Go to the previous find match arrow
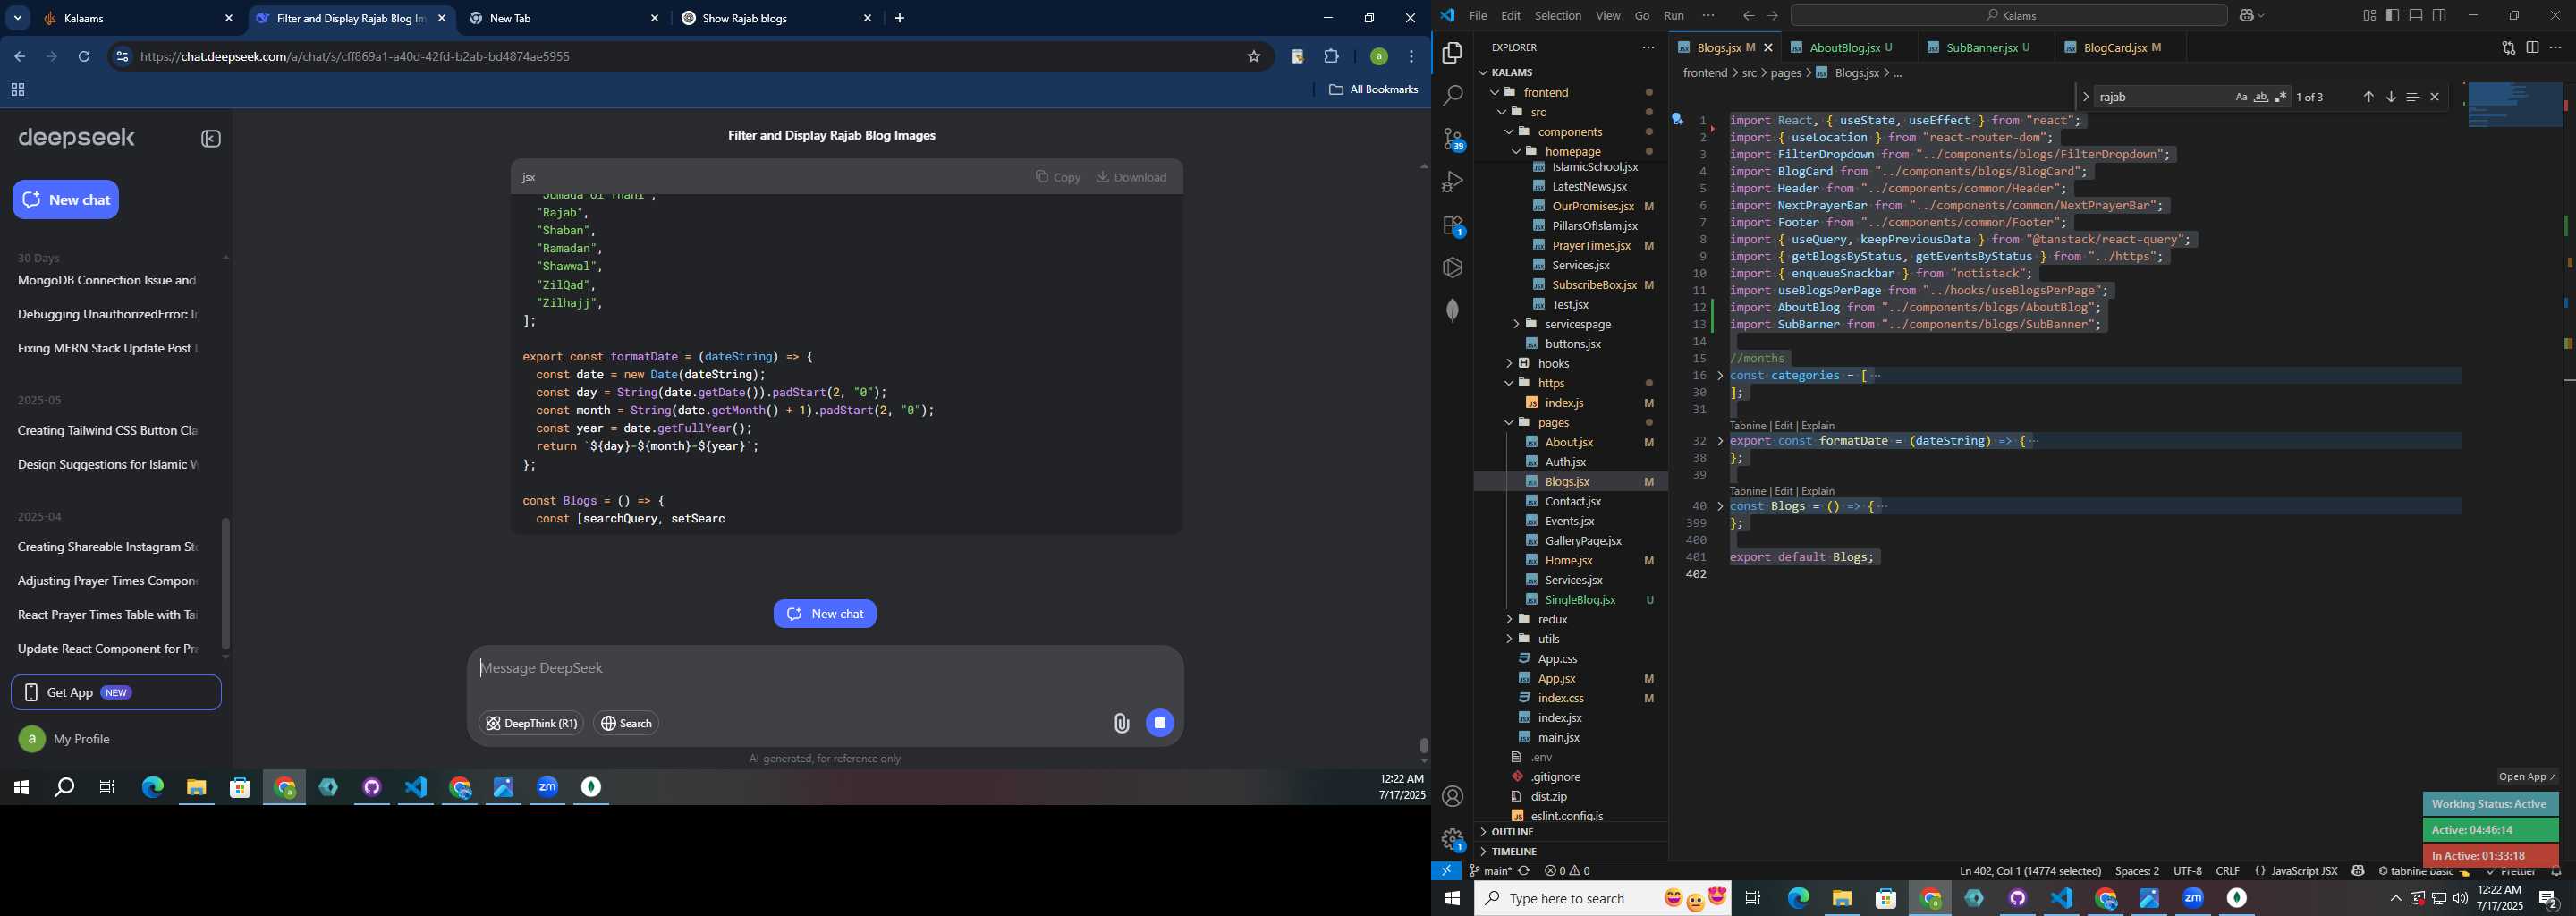 pyautogui.click(x=2368, y=97)
